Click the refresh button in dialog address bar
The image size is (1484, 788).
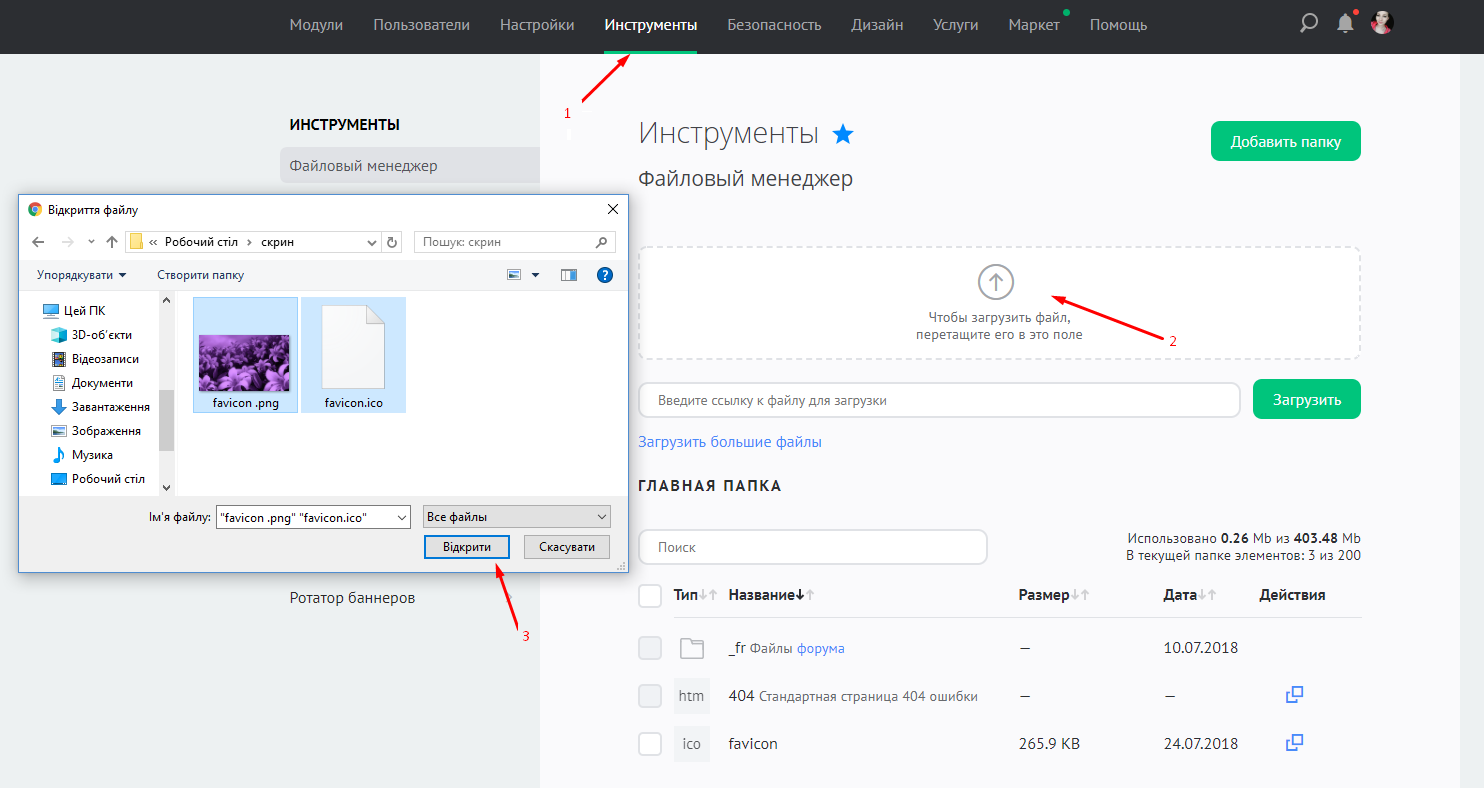392,242
